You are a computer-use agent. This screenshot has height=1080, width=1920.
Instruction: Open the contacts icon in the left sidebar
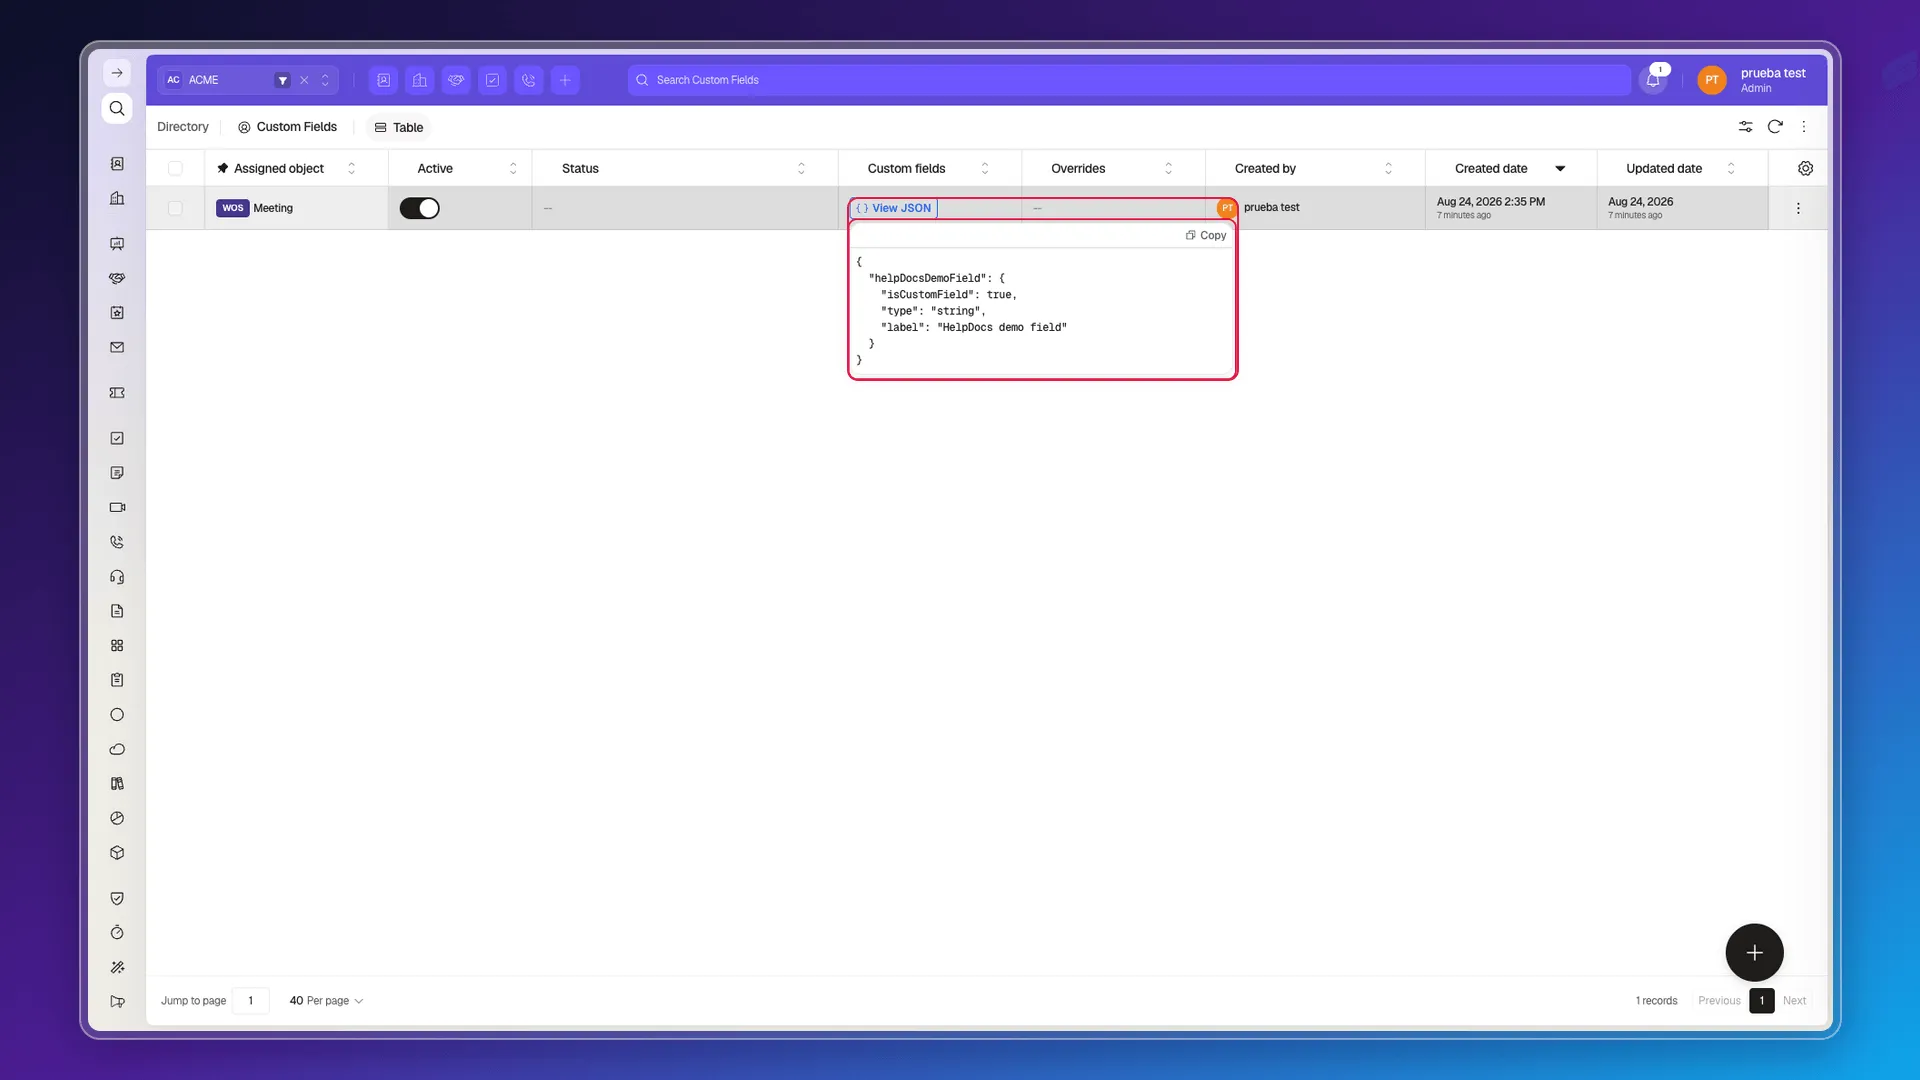tap(117, 164)
